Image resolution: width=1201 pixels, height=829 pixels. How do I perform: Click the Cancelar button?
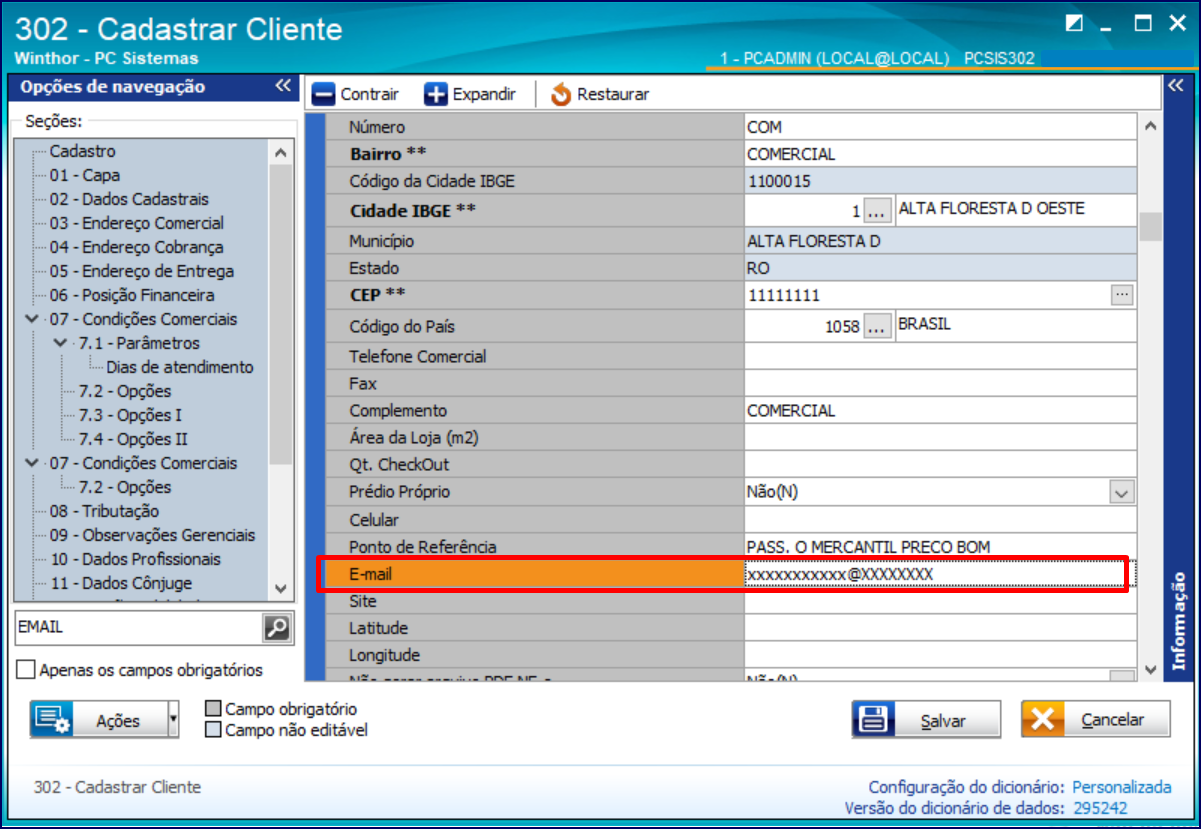click(x=1095, y=720)
